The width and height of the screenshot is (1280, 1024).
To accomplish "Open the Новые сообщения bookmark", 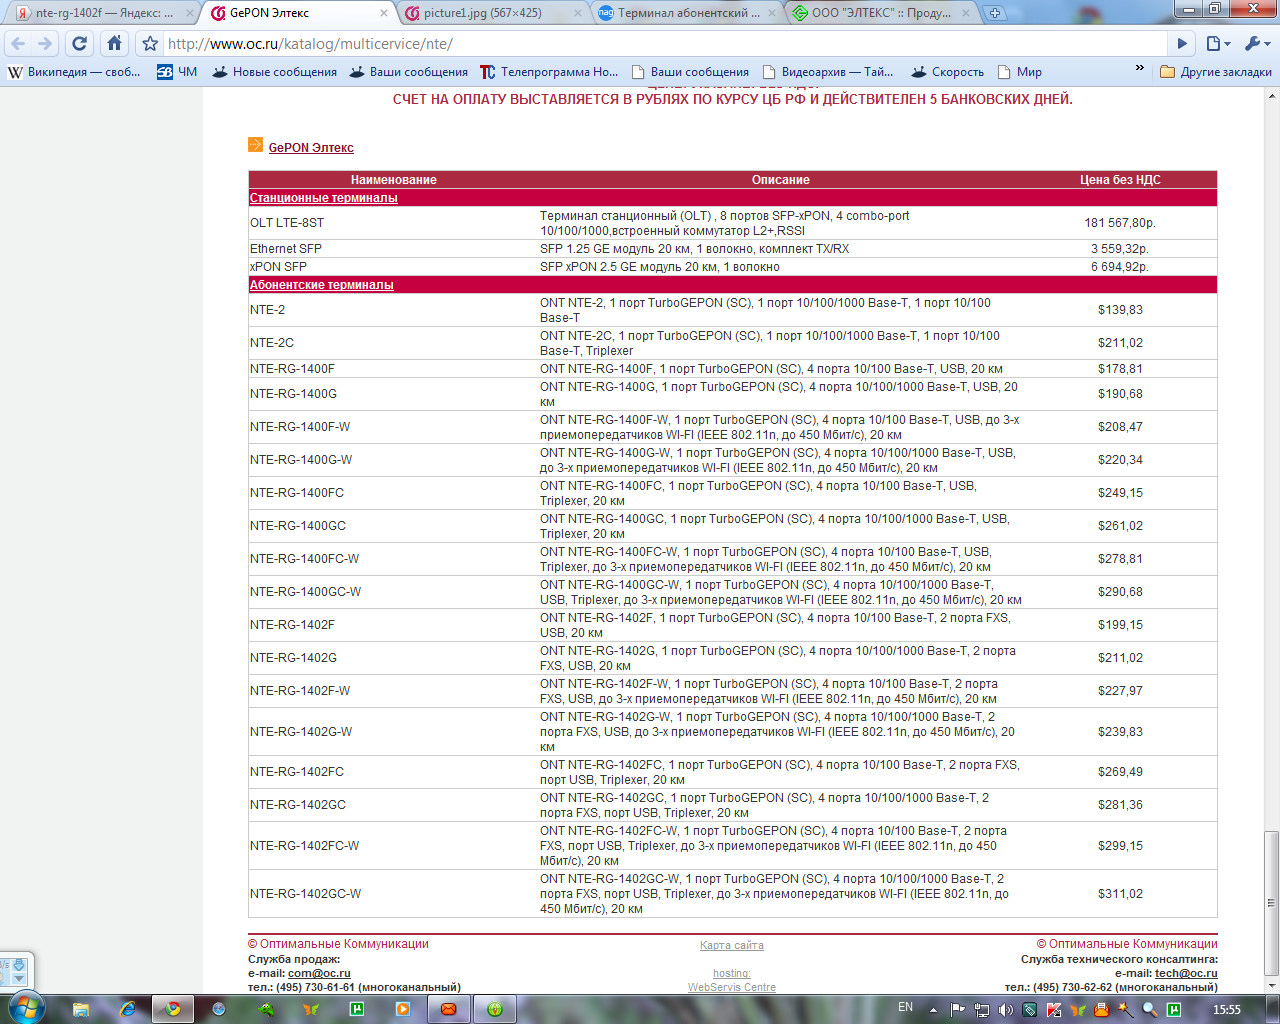I will [274, 72].
